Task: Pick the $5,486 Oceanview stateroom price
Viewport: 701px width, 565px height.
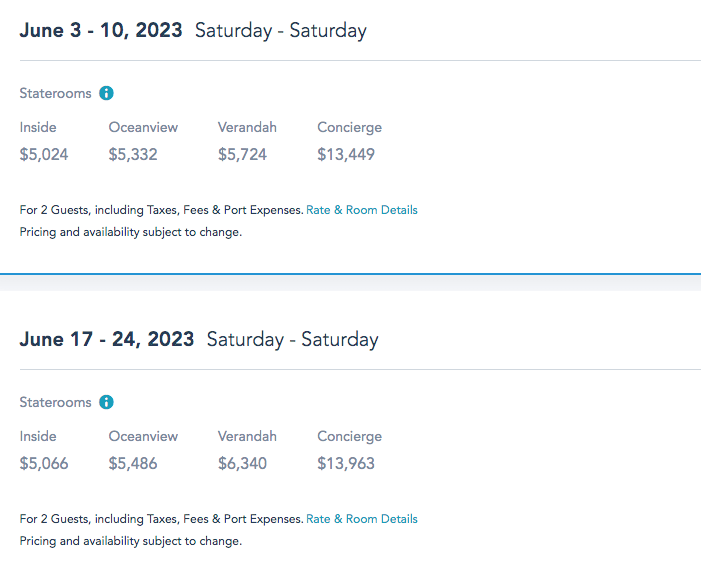Action: pyautogui.click(x=133, y=463)
